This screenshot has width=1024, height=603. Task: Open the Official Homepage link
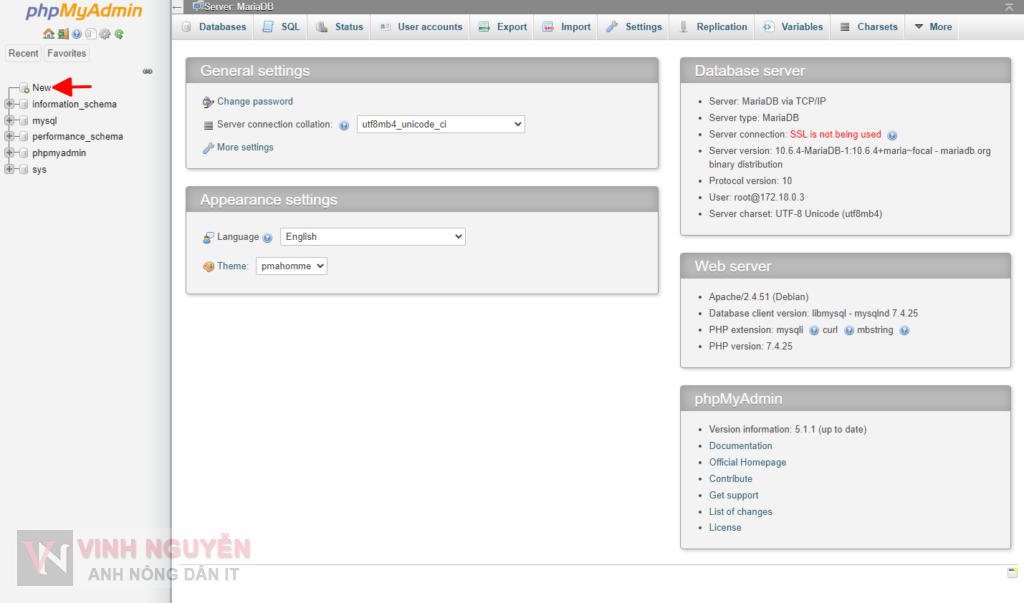tap(747, 462)
